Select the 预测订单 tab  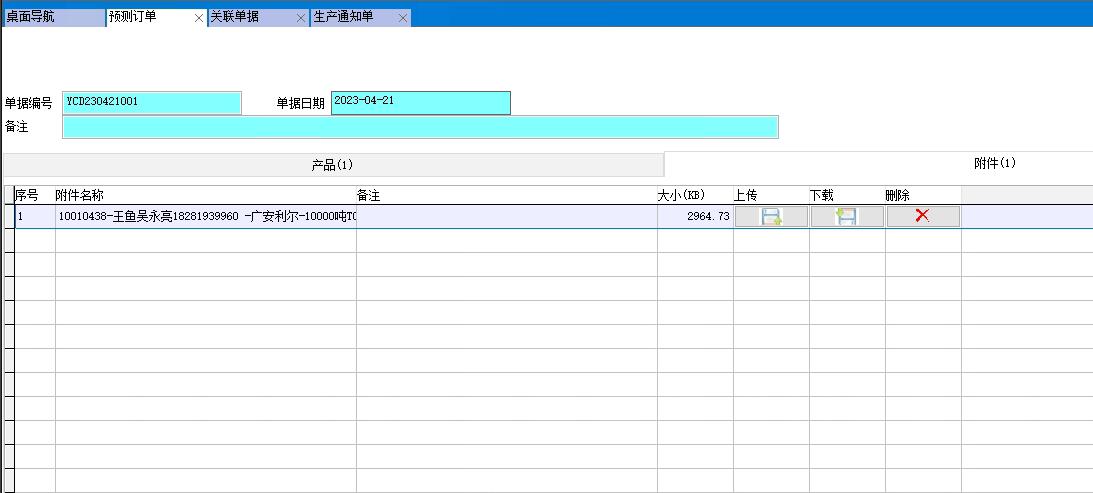[x=148, y=17]
